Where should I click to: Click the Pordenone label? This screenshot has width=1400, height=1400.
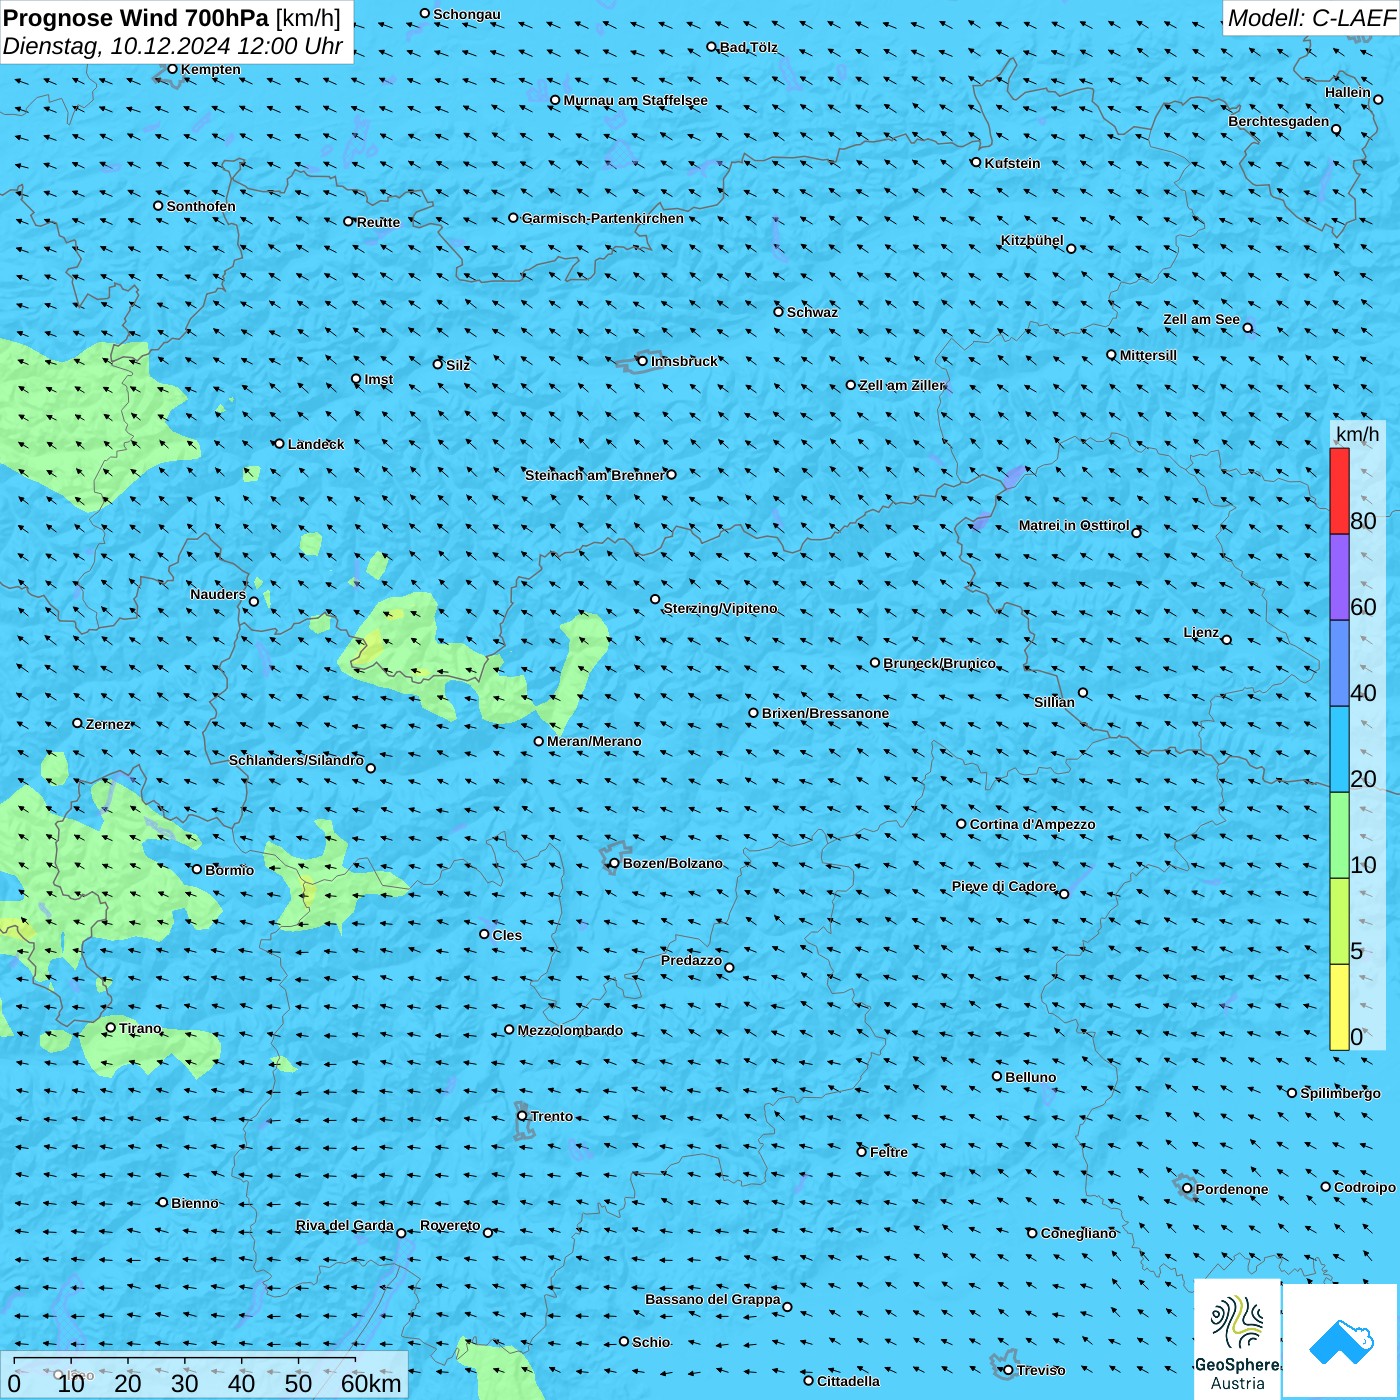pyautogui.click(x=1232, y=1189)
